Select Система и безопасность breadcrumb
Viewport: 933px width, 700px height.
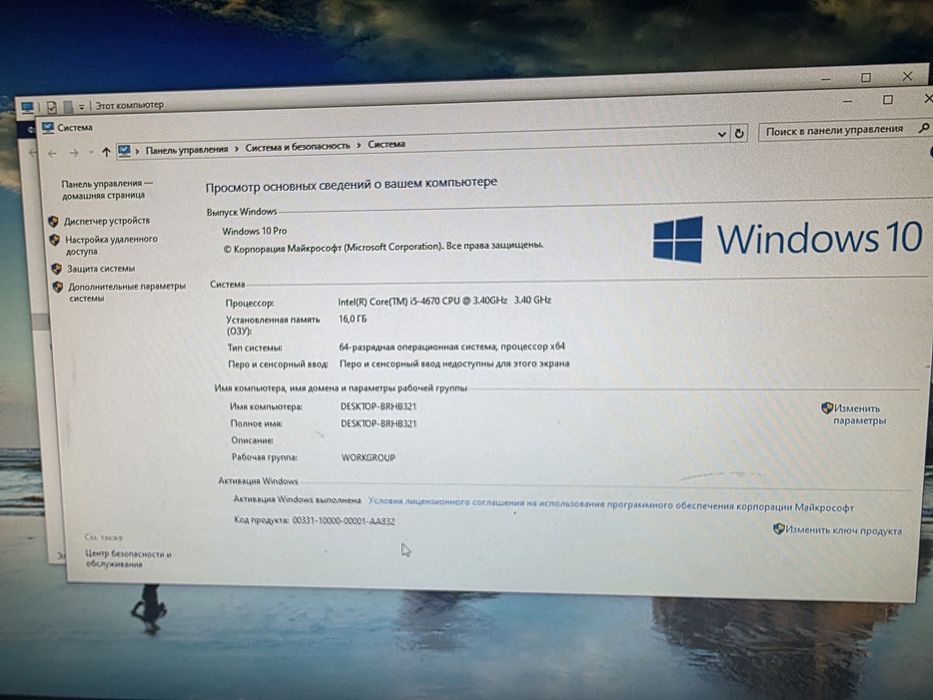(x=298, y=146)
